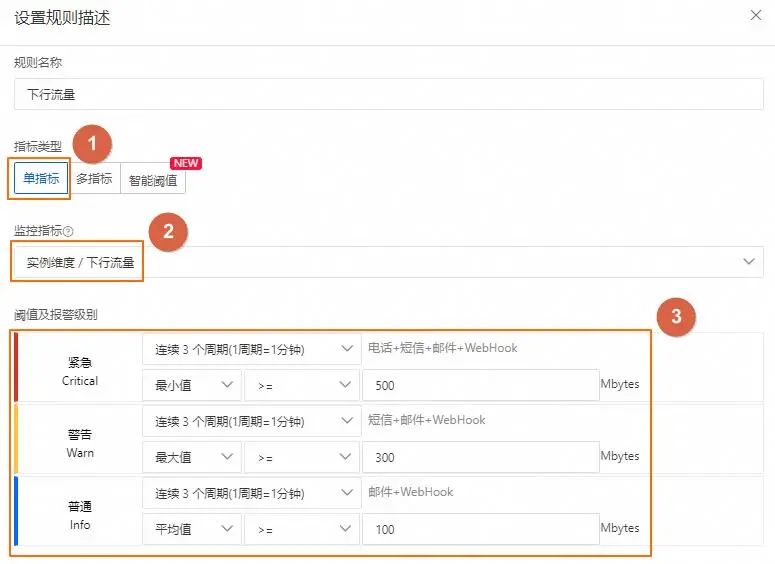
Task: Click the Critical threshold field showing 500
Action: tap(480, 385)
